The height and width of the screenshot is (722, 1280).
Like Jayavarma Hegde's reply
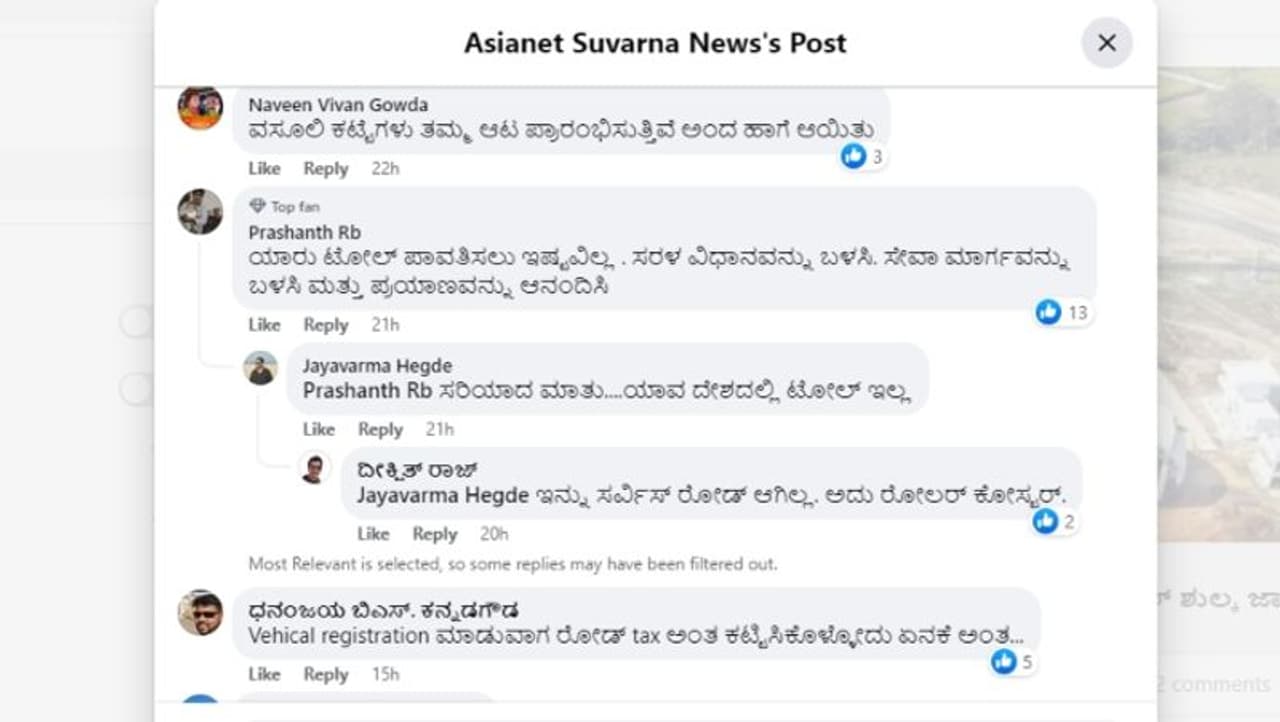319,429
